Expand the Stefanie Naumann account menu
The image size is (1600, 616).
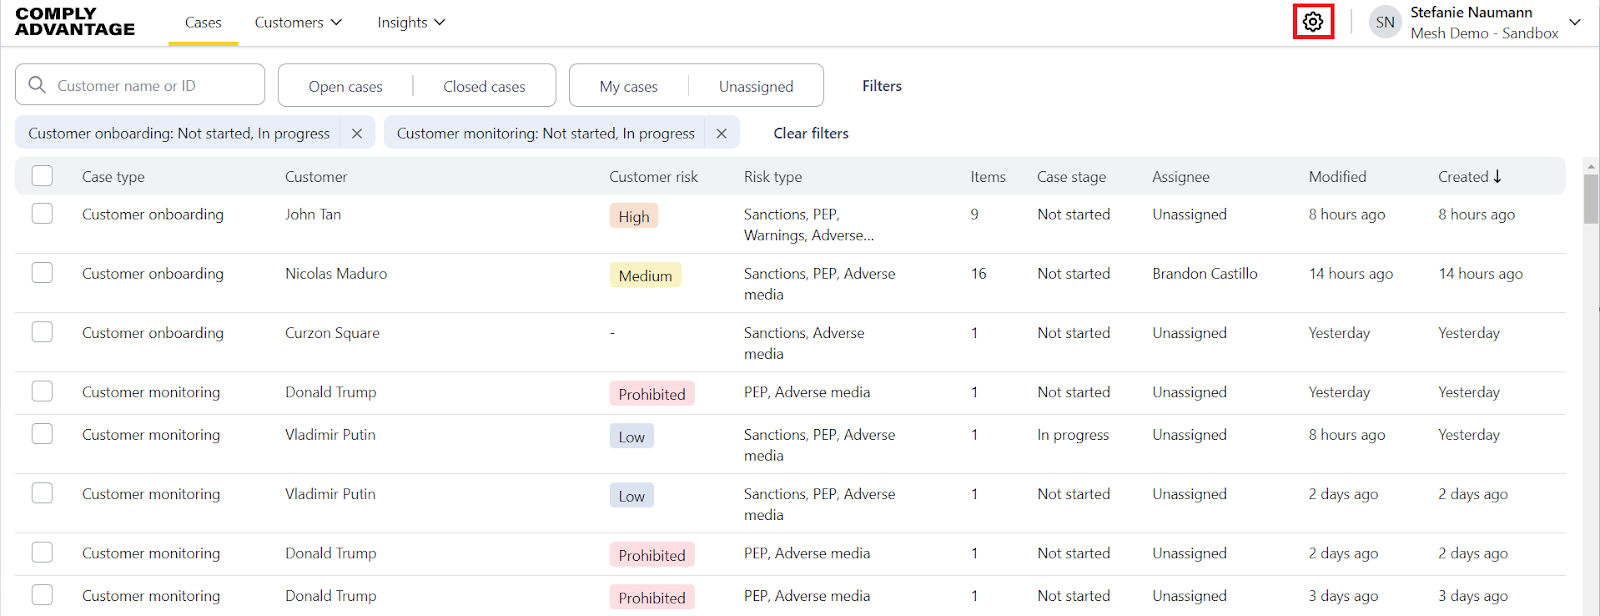[1575, 22]
